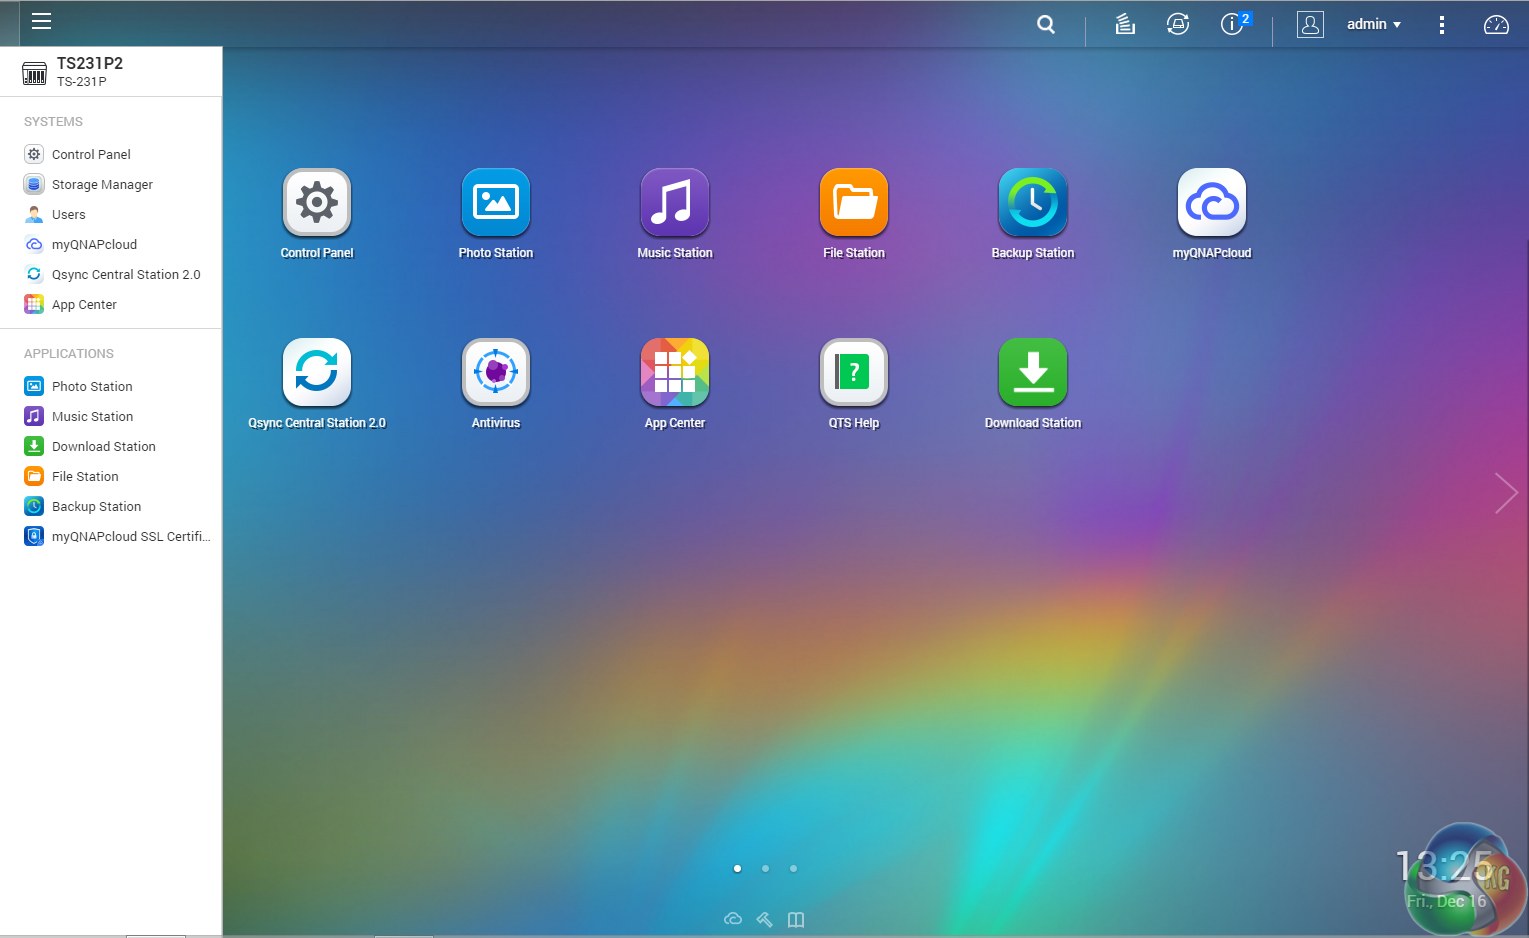Switch to second desktop page dot

point(765,868)
